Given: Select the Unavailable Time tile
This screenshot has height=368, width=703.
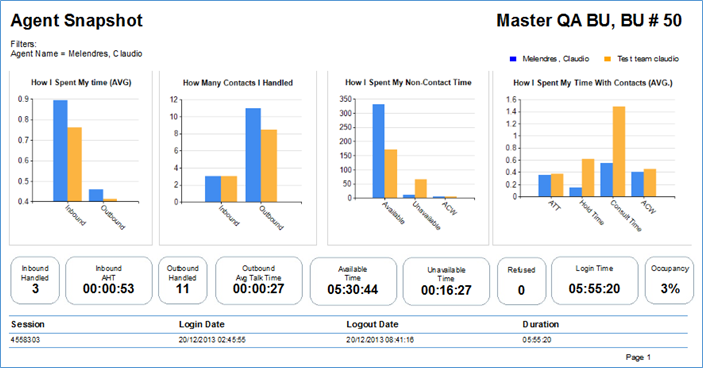Looking at the screenshot, I should coord(446,281).
